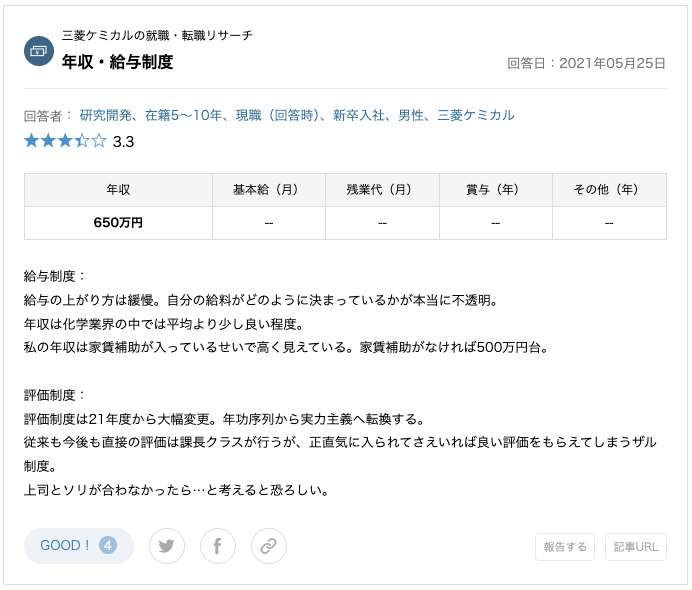Click line starting 給与の上がり方は緩慢
Viewport: 692px width, 590px height.
coord(261,301)
